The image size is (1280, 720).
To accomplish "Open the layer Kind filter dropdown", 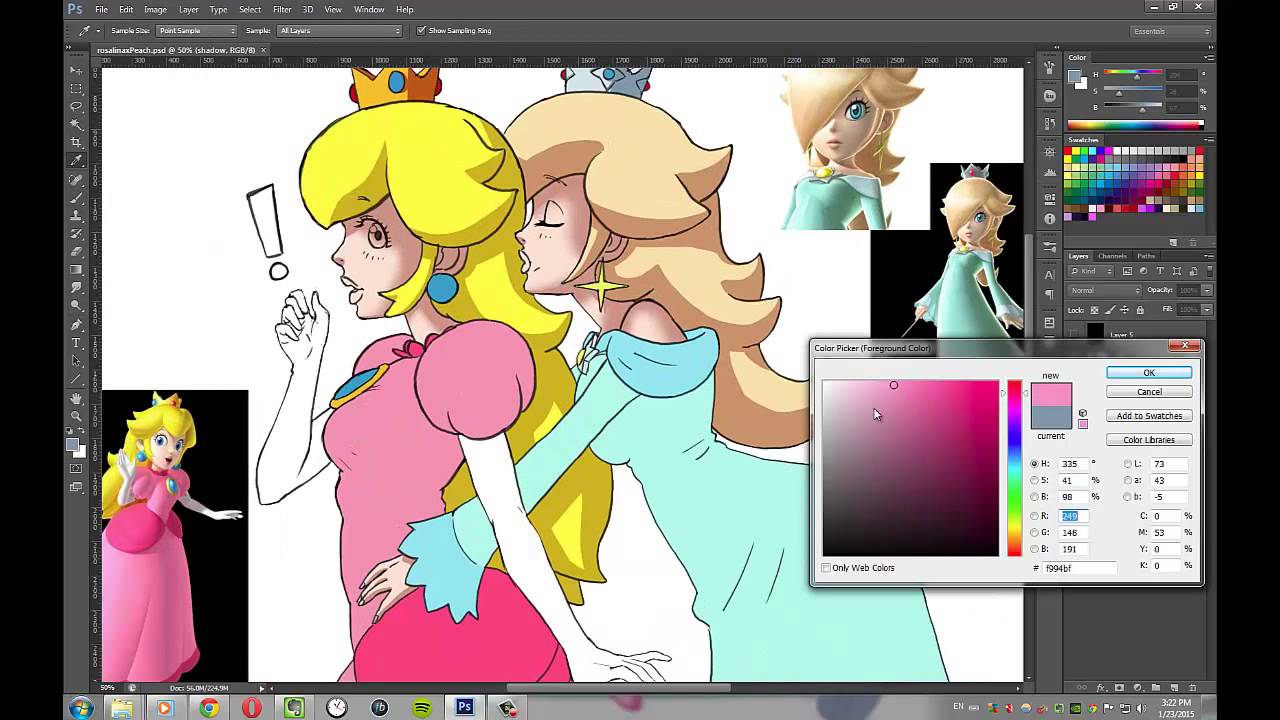I will coord(1090,271).
